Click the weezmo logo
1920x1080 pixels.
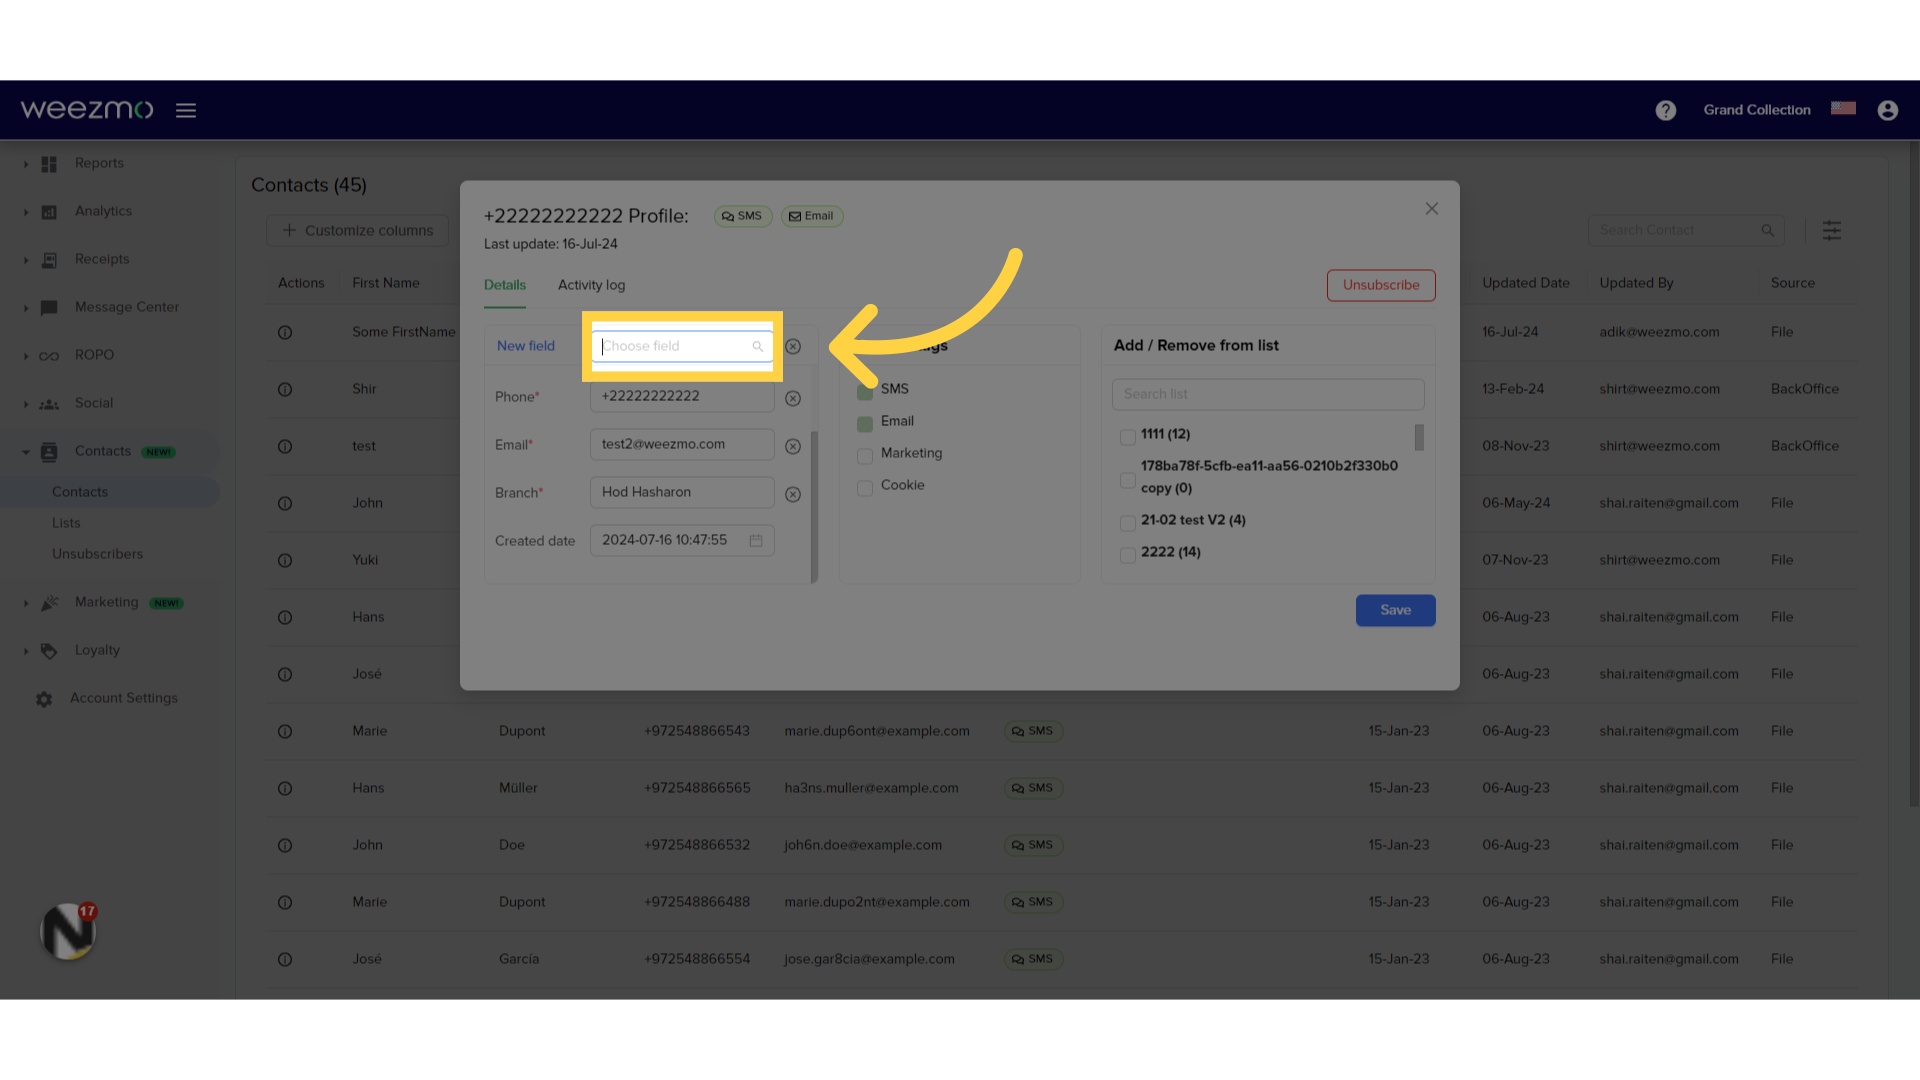(x=87, y=109)
